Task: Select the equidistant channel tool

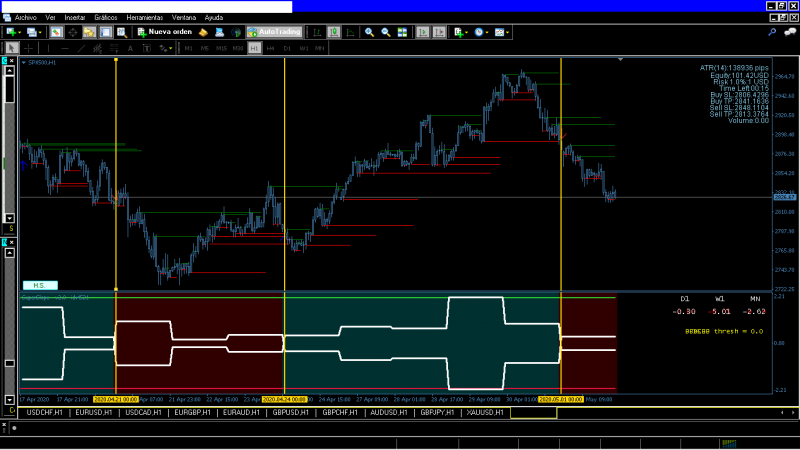Action: pyautogui.click(x=97, y=48)
